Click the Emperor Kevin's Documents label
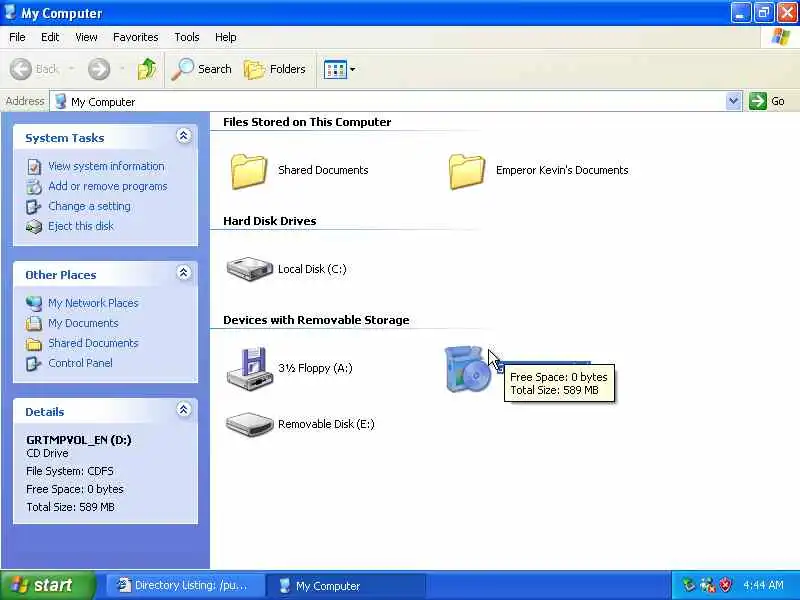The height and width of the screenshot is (600, 800). point(562,170)
